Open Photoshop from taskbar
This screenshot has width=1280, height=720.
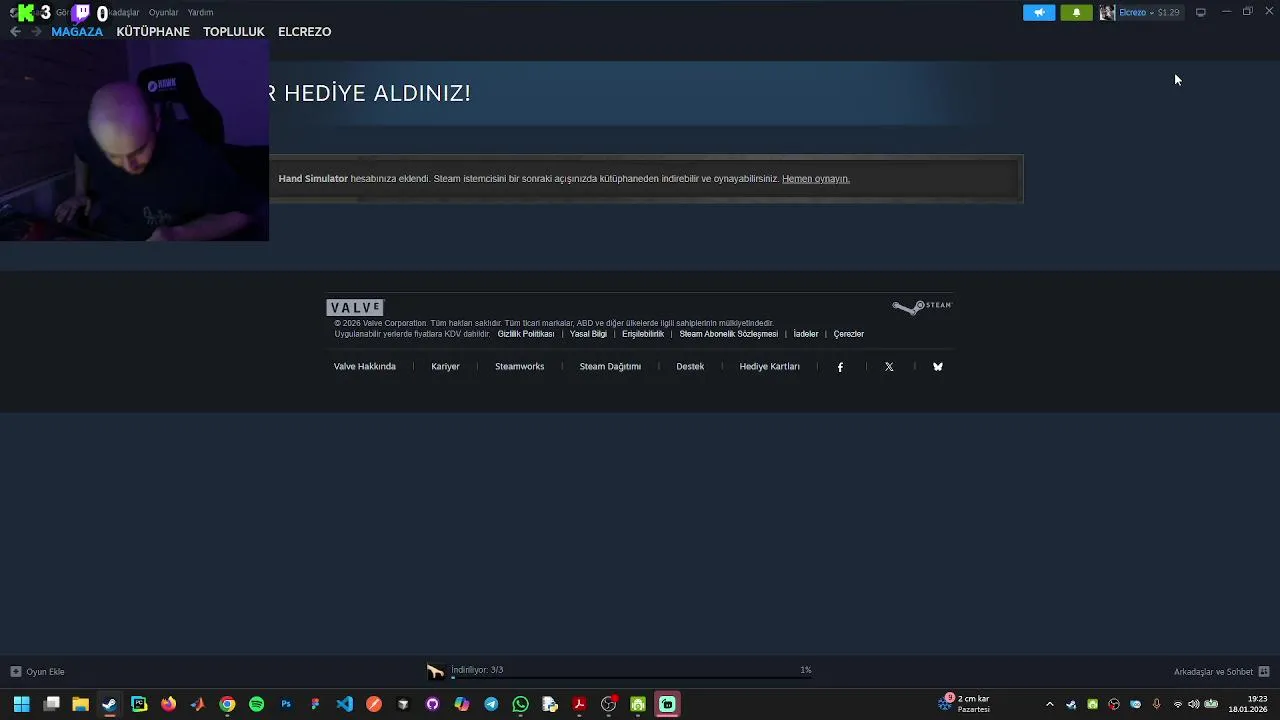click(x=286, y=704)
